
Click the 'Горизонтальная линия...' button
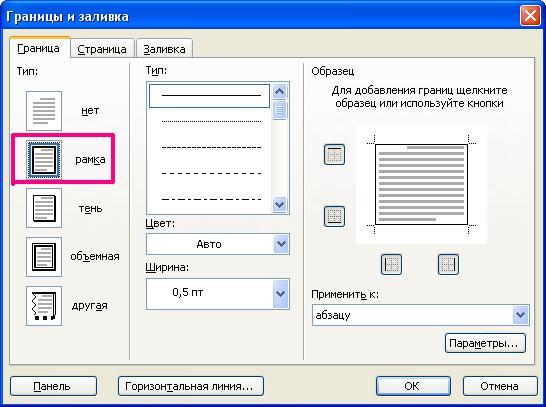[x=191, y=386]
